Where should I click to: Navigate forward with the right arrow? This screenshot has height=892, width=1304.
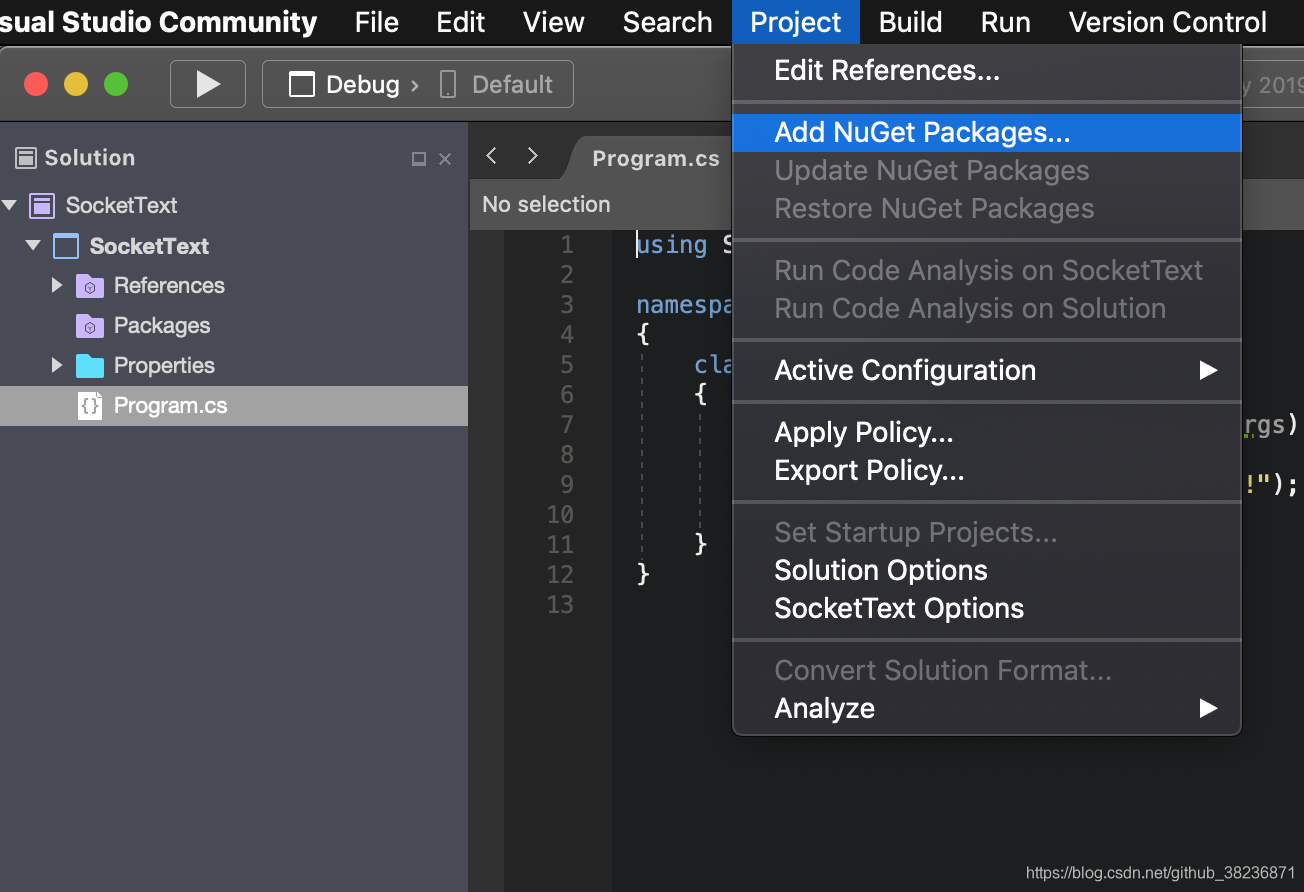(x=532, y=155)
